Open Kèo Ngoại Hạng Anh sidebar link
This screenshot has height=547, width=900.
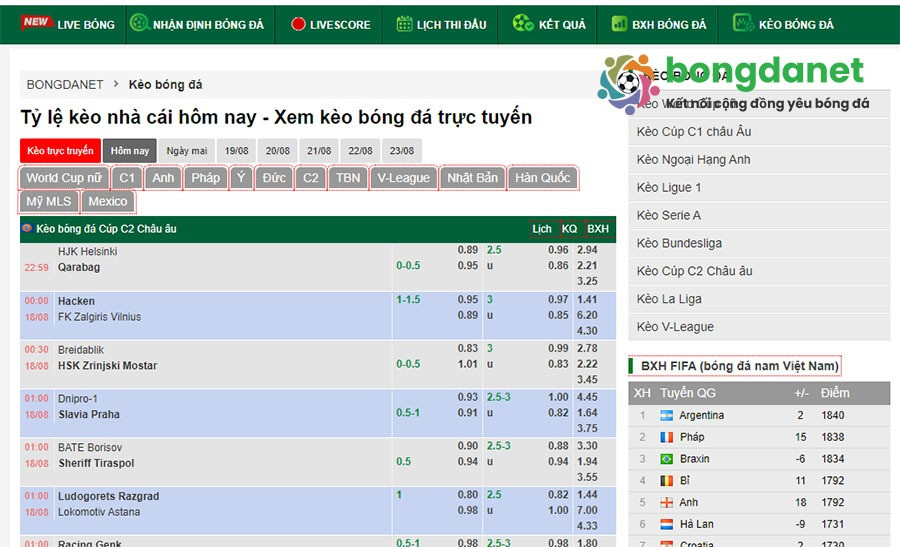click(693, 160)
